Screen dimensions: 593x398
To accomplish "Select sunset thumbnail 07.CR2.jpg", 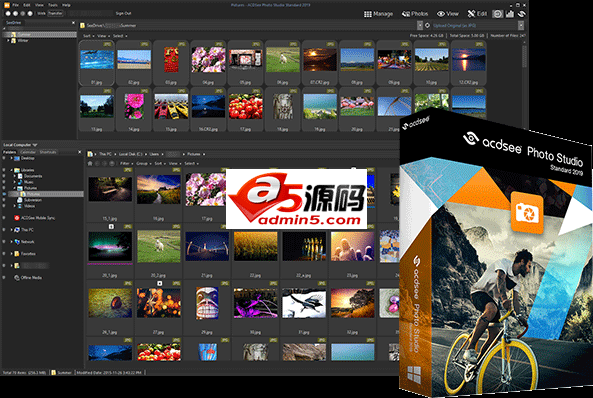I will tap(320, 63).
